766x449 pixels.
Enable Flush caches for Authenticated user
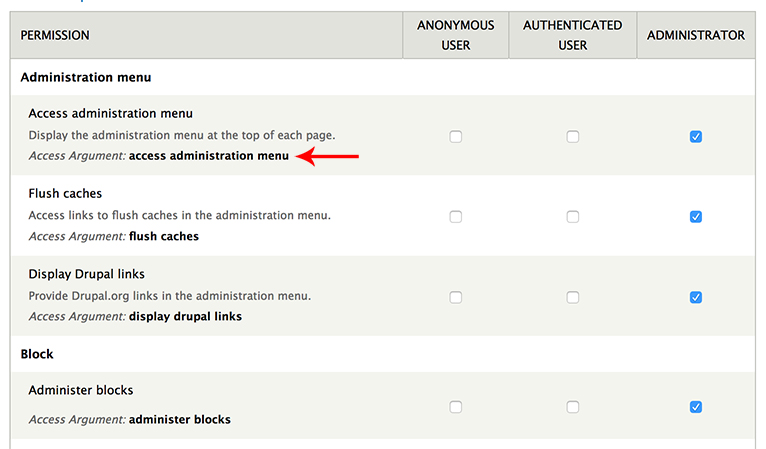pyautogui.click(x=573, y=216)
